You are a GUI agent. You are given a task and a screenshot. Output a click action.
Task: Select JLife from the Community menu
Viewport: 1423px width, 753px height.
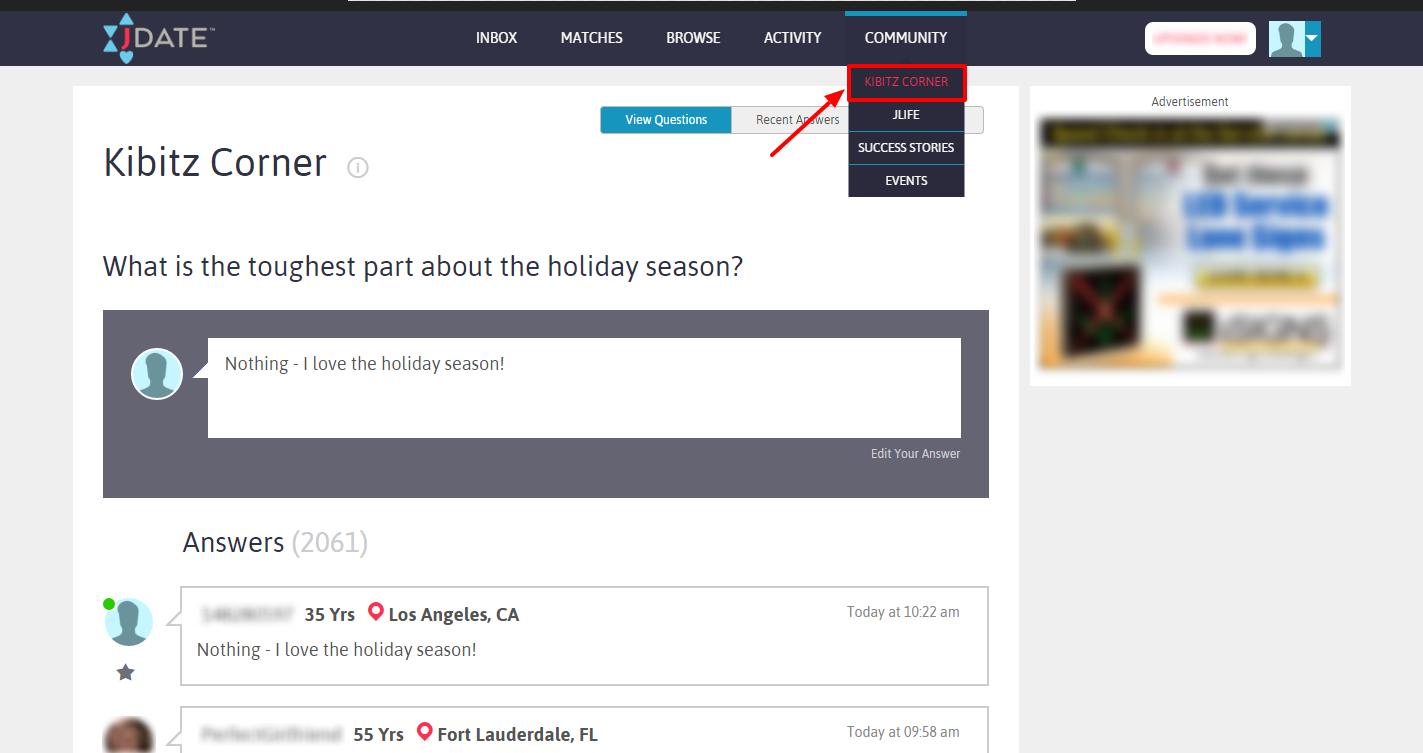906,115
